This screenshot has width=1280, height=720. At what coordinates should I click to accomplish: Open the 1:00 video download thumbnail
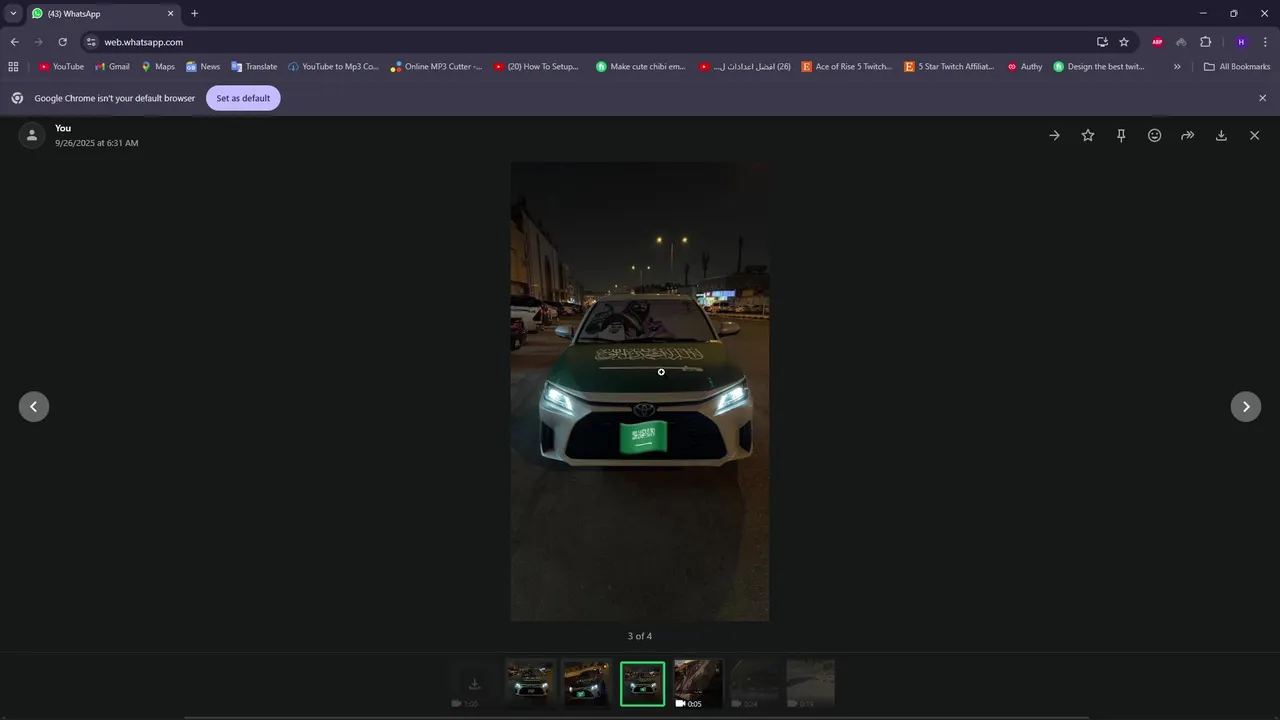(474, 684)
